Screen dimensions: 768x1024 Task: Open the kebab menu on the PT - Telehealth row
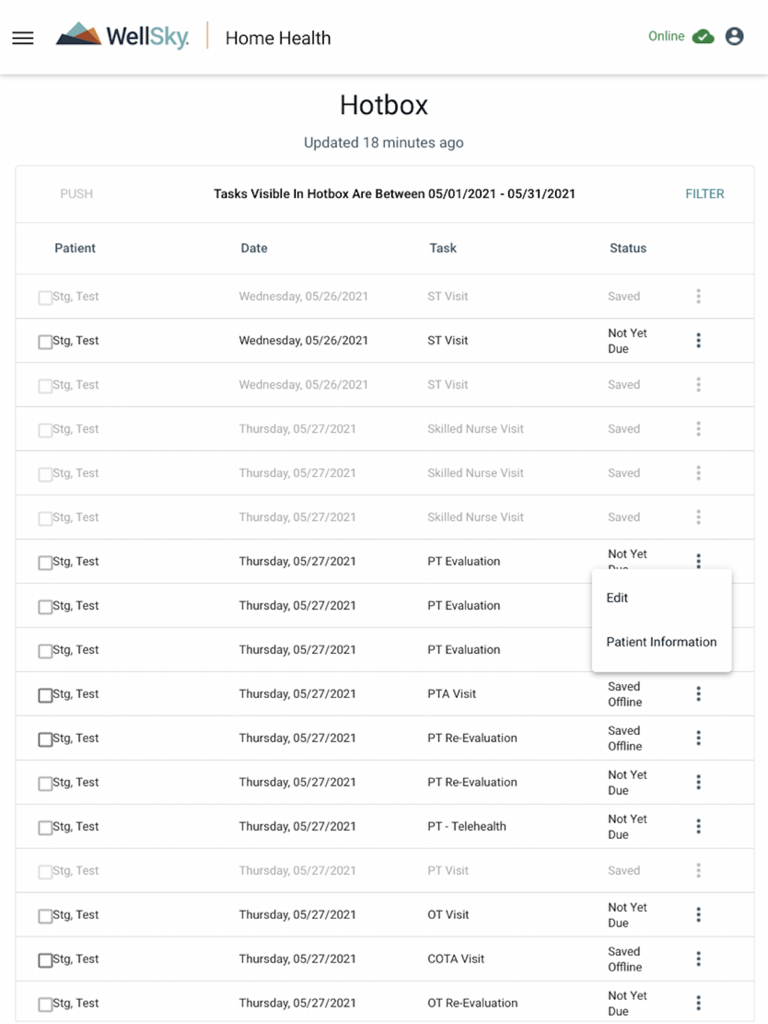point(698,826)
